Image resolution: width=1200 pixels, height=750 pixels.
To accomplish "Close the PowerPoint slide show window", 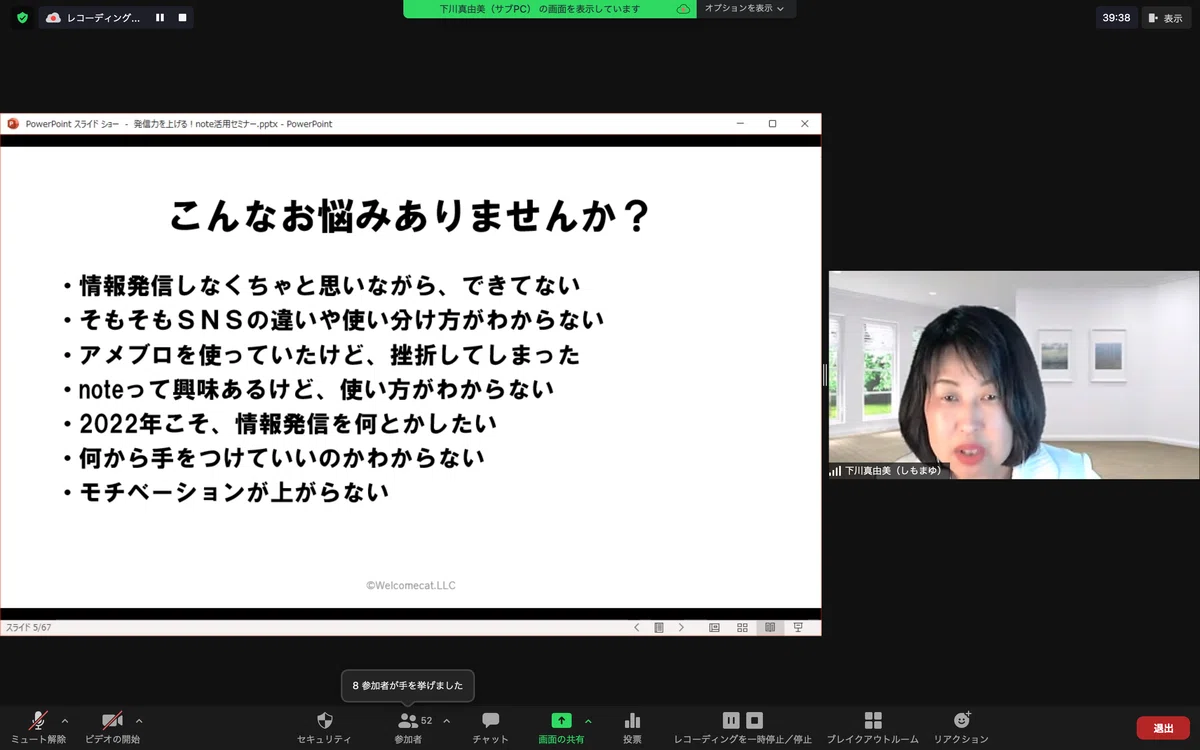I will [x=805, y=124].
